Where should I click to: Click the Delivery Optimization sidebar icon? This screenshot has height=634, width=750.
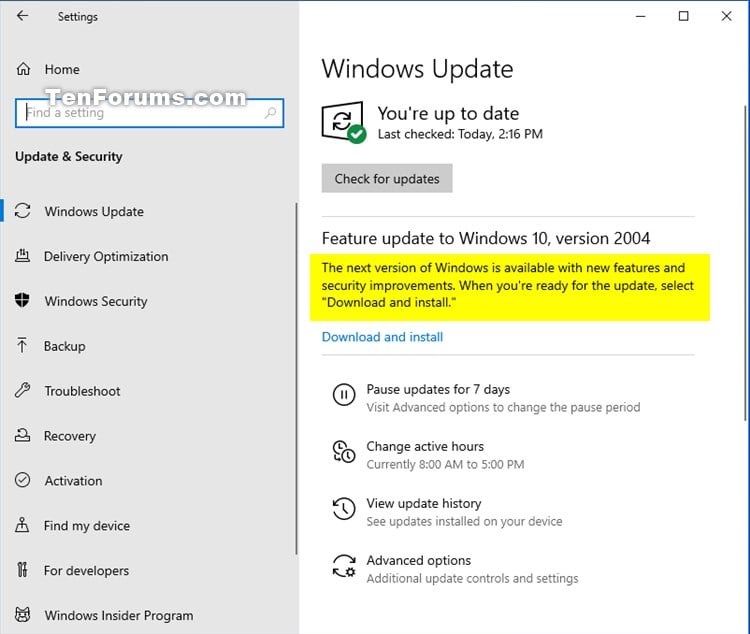tap(22, 256)
